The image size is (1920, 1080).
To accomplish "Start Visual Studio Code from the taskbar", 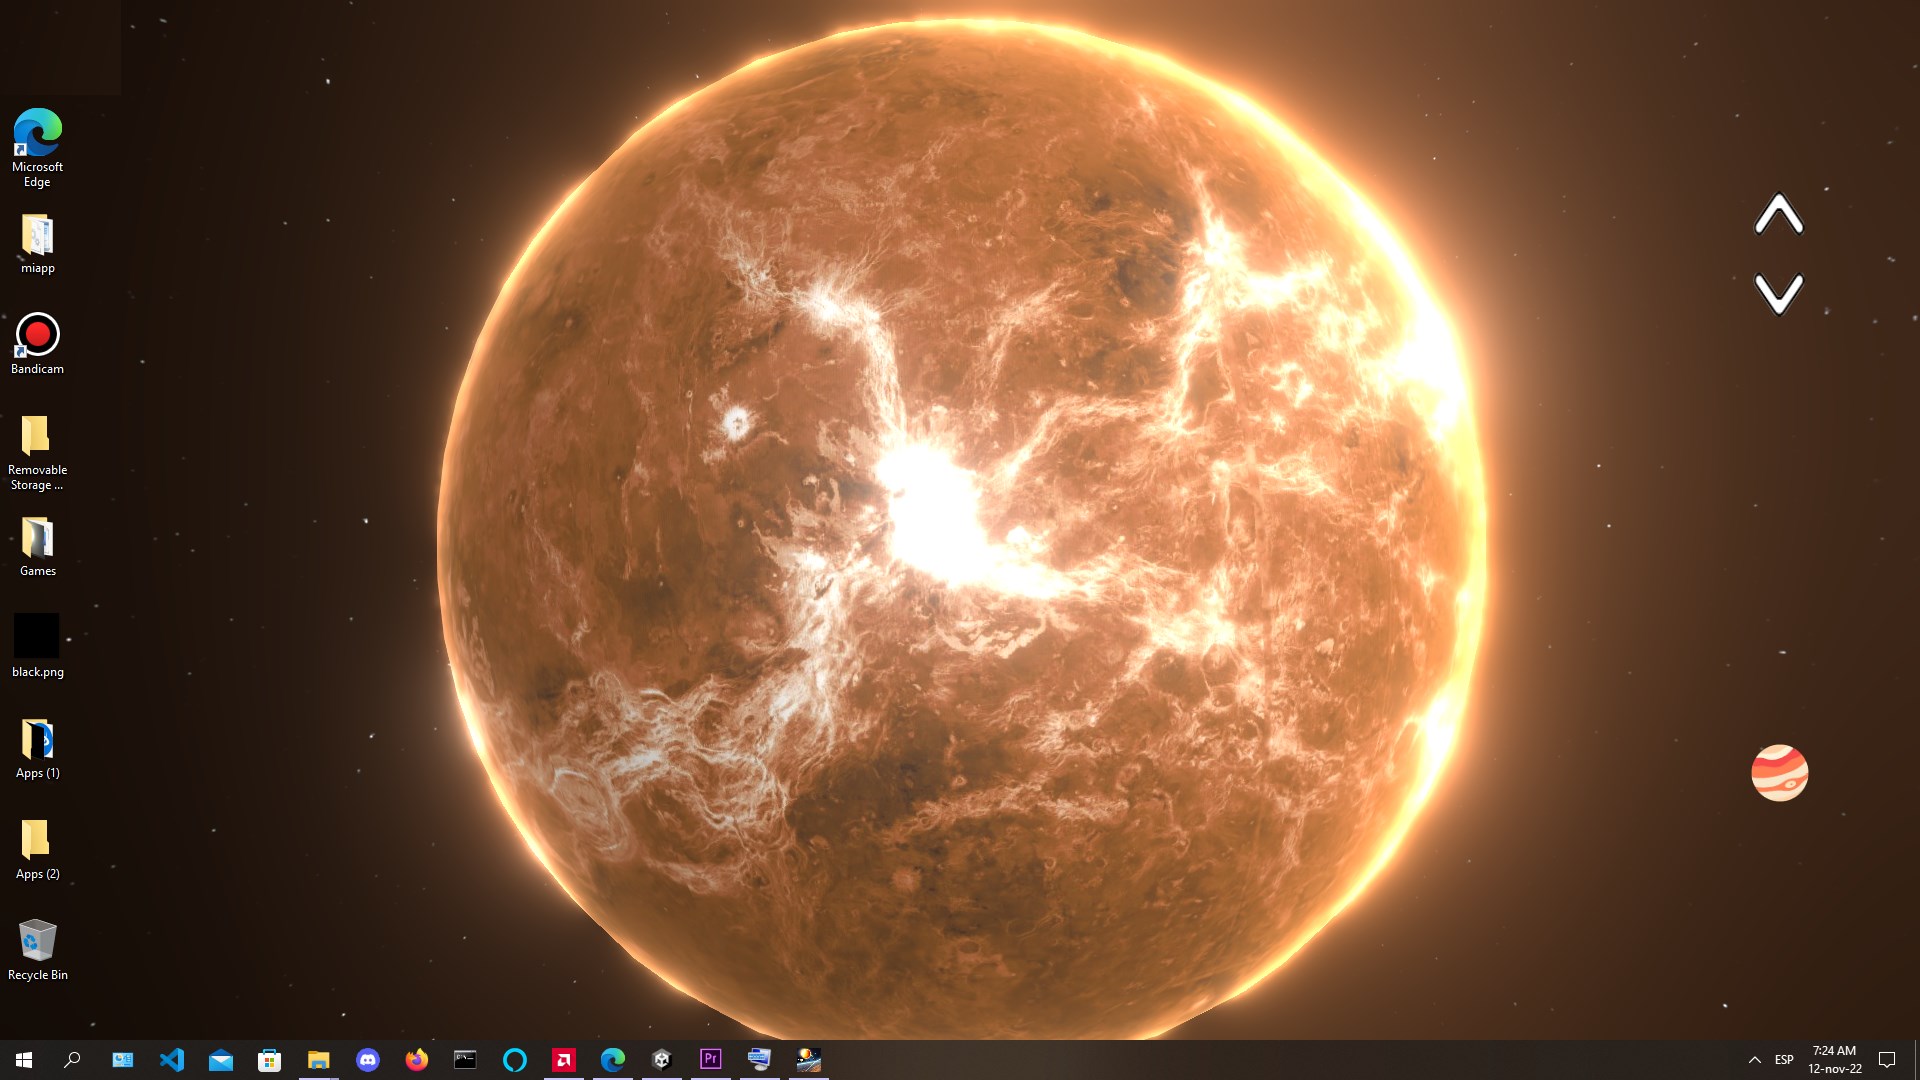I will coord(172,1059).
